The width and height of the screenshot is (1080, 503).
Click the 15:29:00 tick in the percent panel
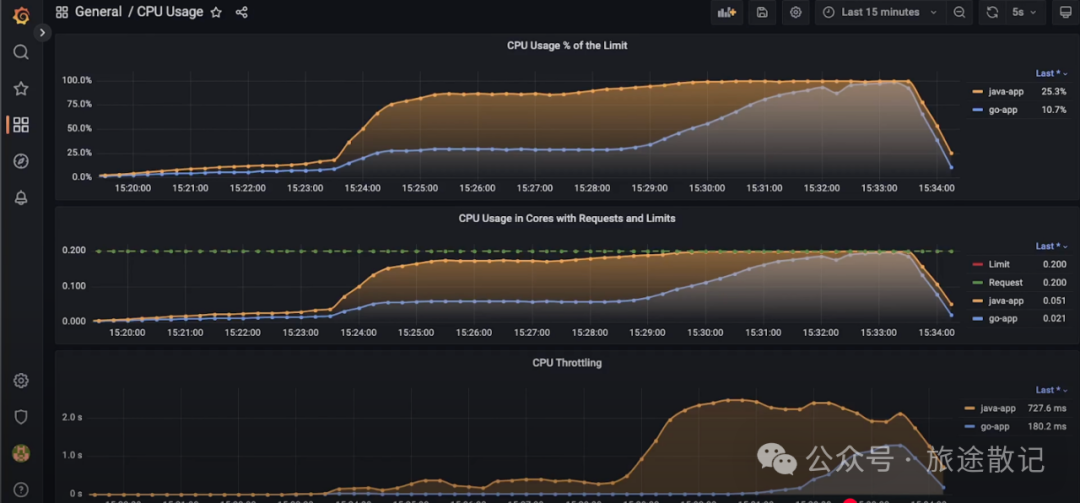(x=650, y=188)
